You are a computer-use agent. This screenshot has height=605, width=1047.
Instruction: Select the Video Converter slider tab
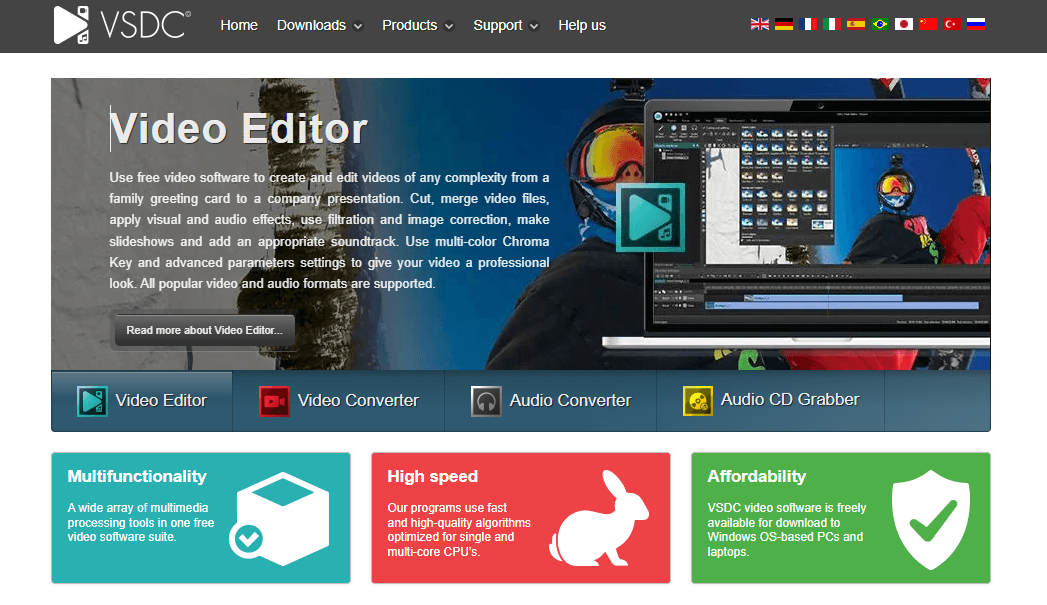[x=339, y=401]
